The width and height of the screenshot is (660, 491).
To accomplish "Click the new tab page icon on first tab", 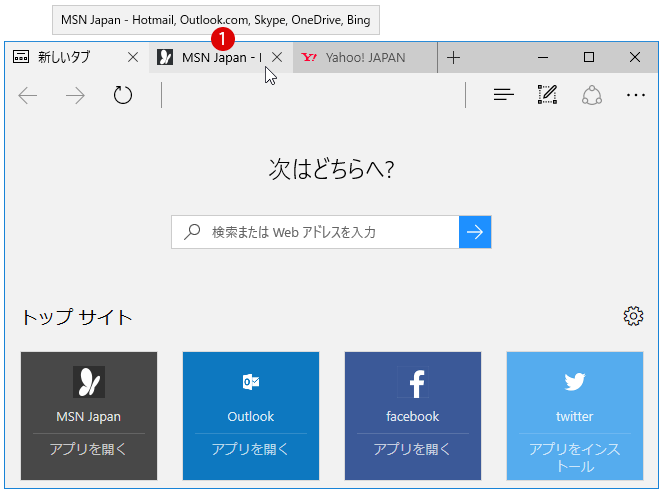I will coord(21,56).
